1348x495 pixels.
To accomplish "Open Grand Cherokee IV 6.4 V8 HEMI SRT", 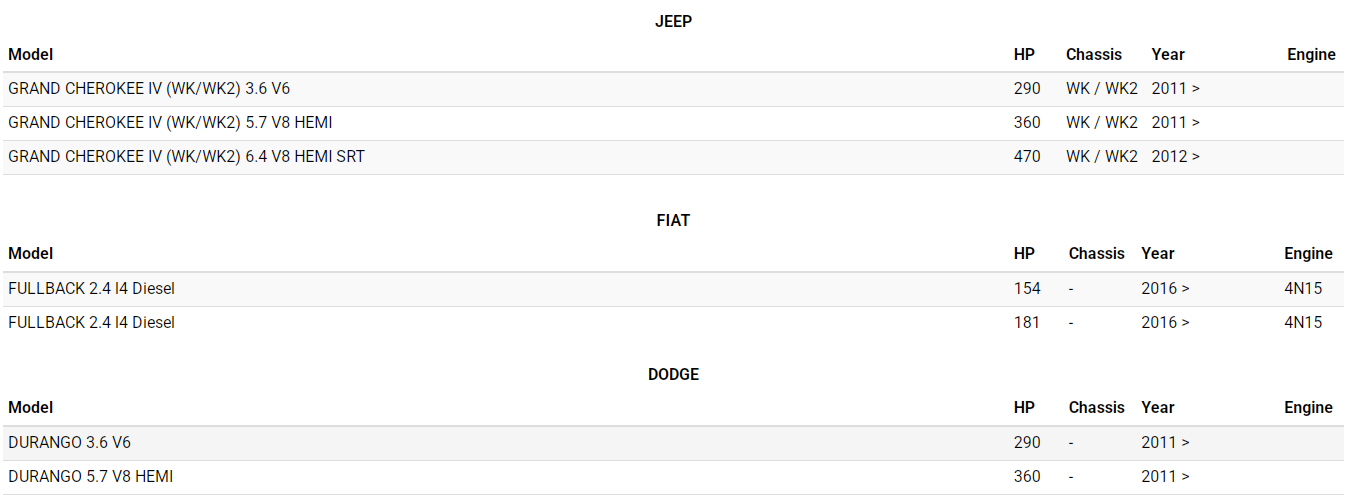I will point(186,156).
